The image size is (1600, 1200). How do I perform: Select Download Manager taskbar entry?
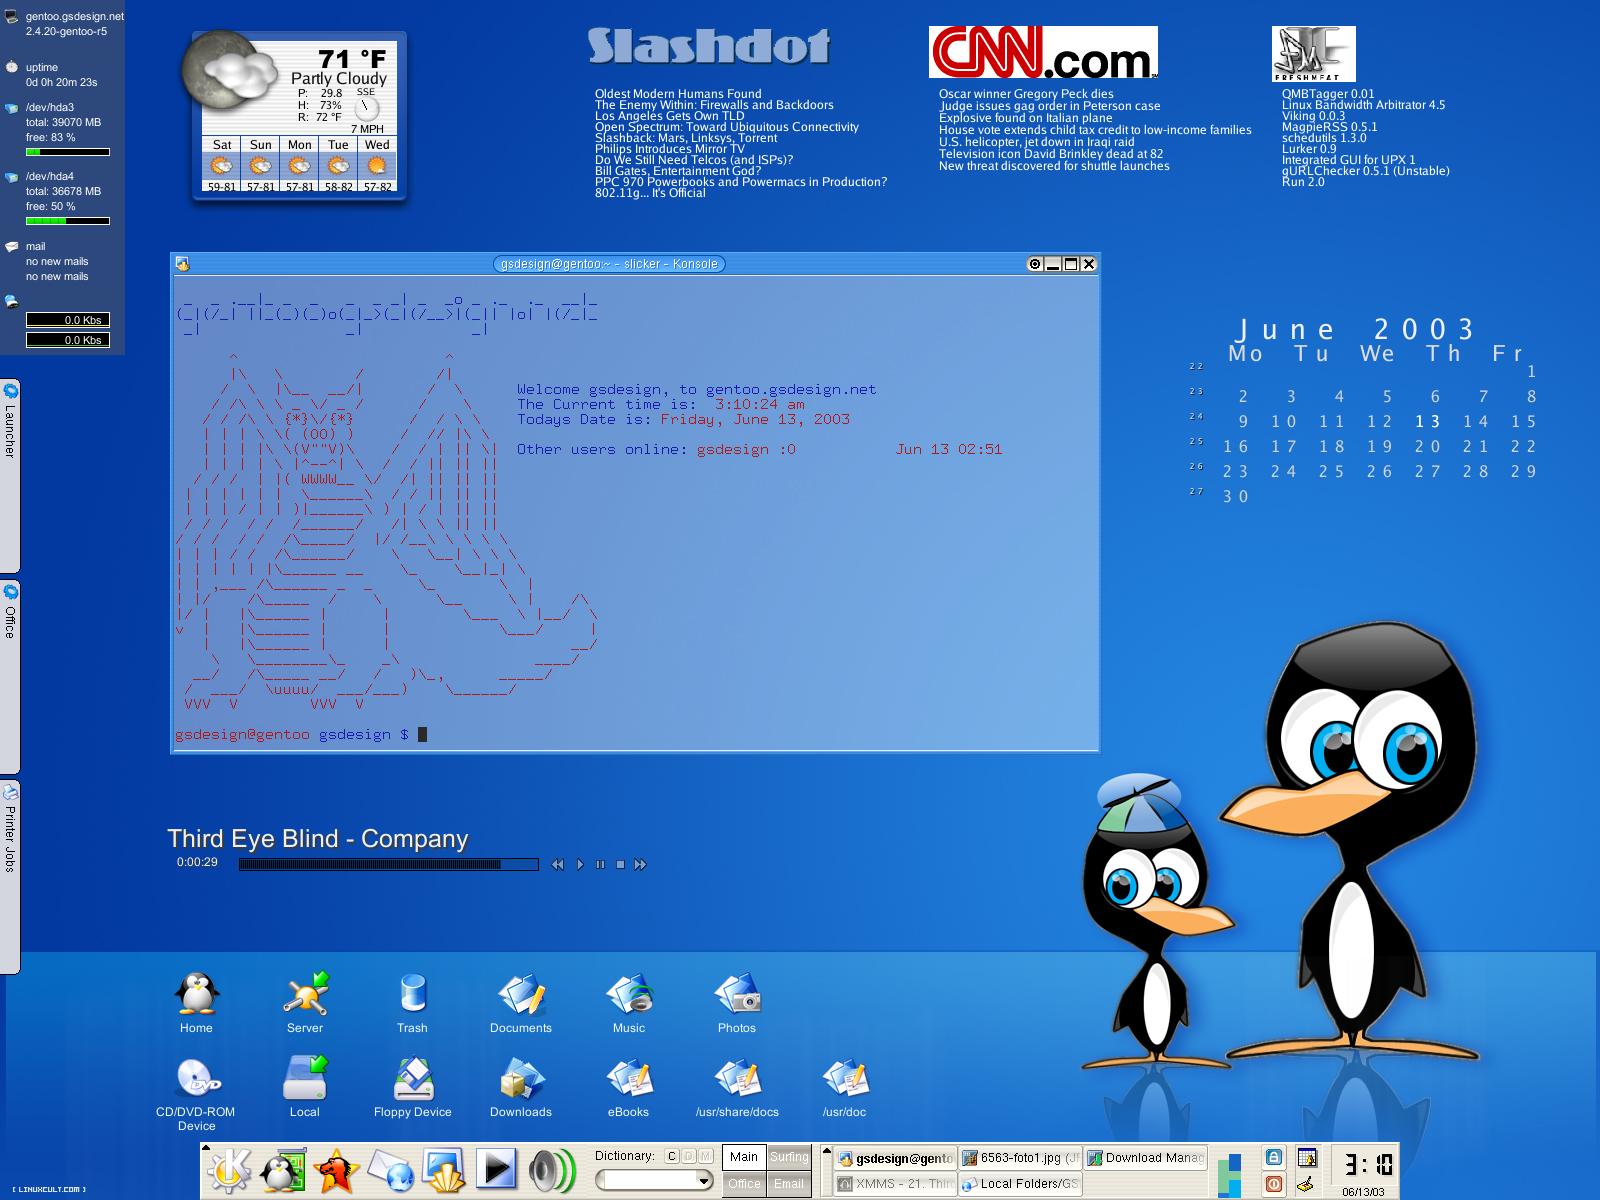pos(1145,1158)
